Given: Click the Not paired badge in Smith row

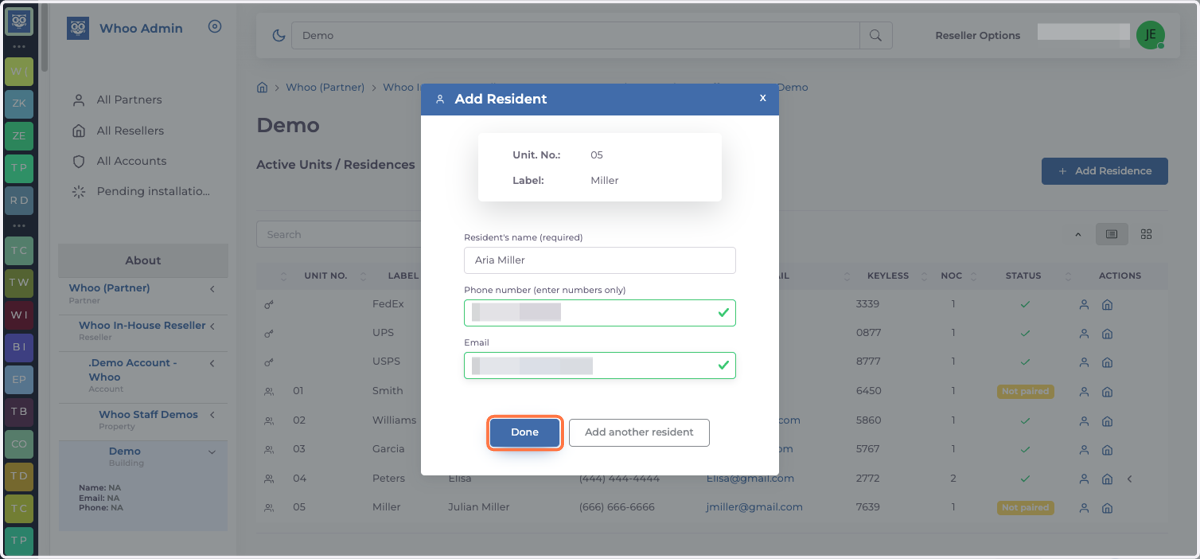Looking at the screenshot, I should (1025, 391).
